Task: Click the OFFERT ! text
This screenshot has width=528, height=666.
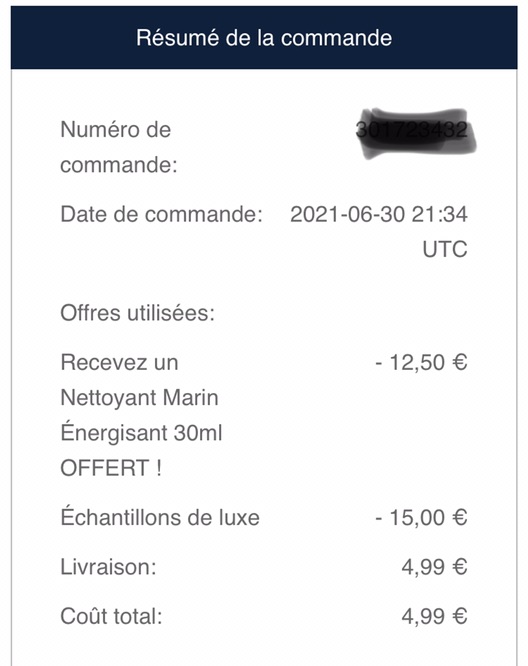Action: 111,468
